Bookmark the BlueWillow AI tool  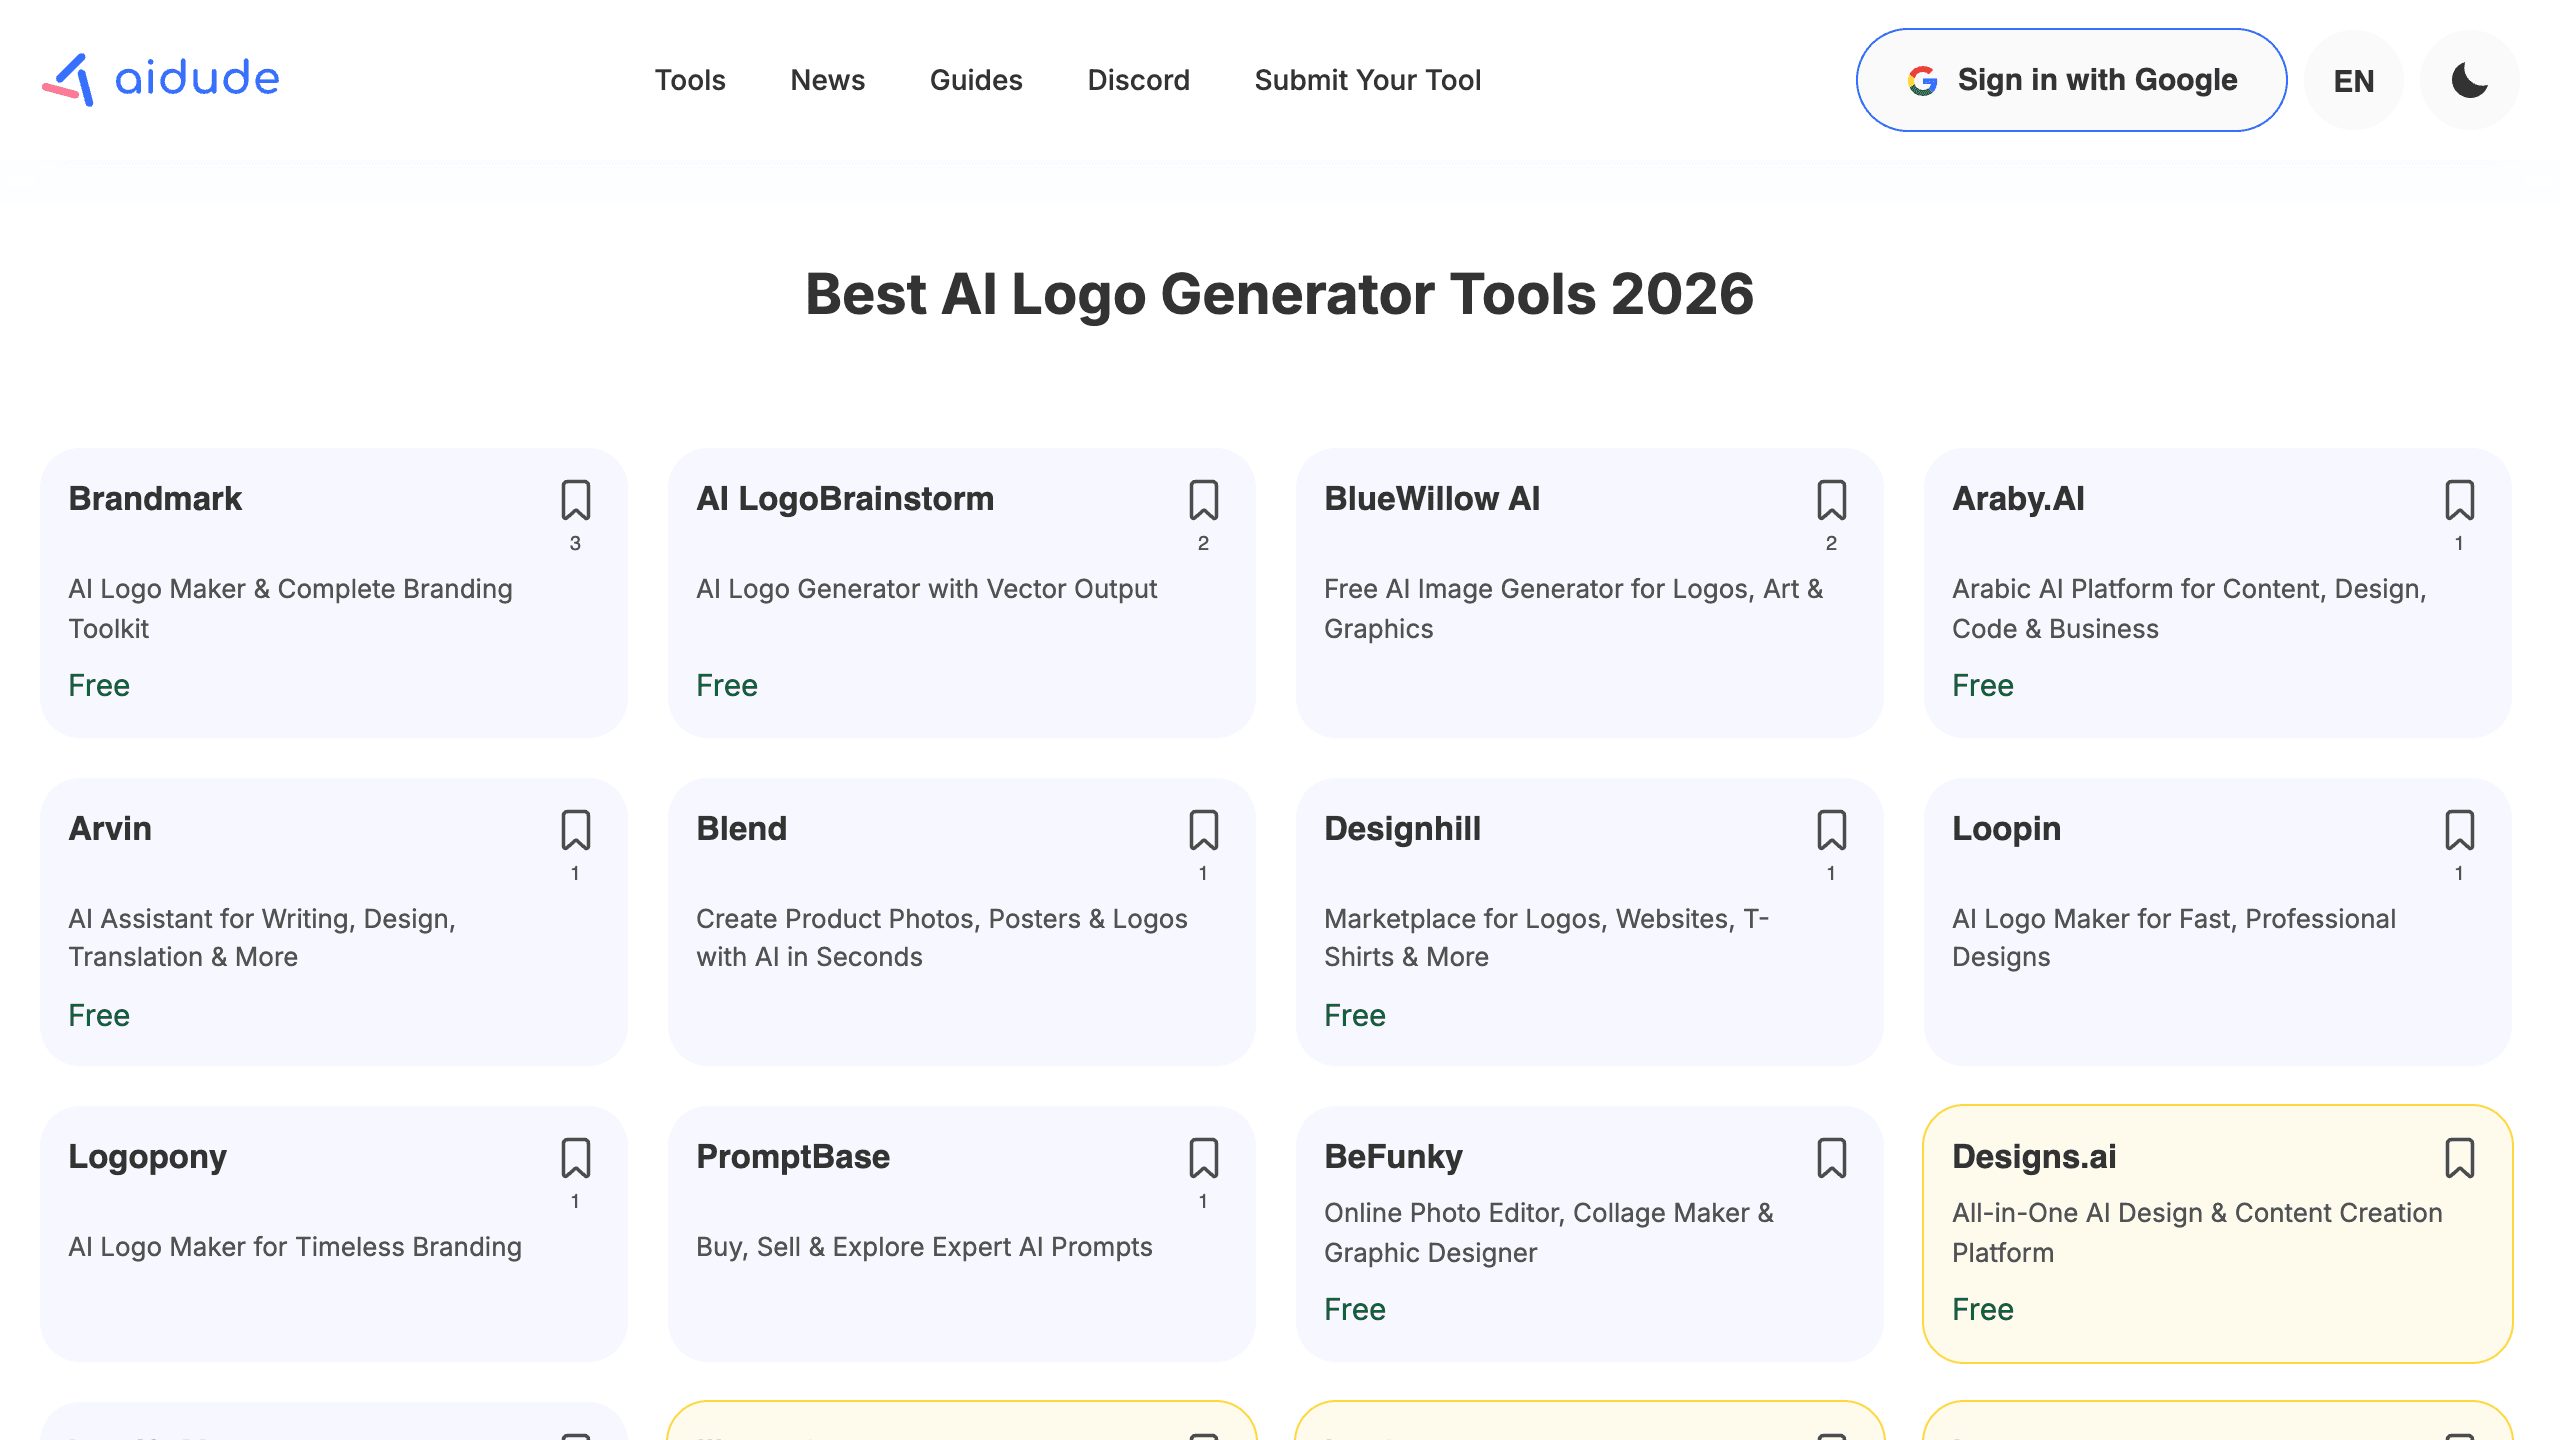(1832, 500)
